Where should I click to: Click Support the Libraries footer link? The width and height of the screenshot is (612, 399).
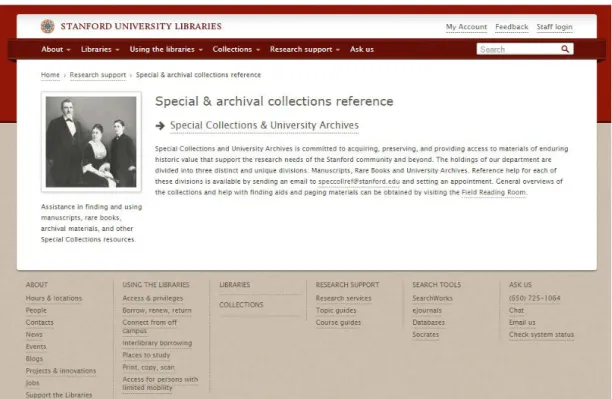[x=59, y=395]
